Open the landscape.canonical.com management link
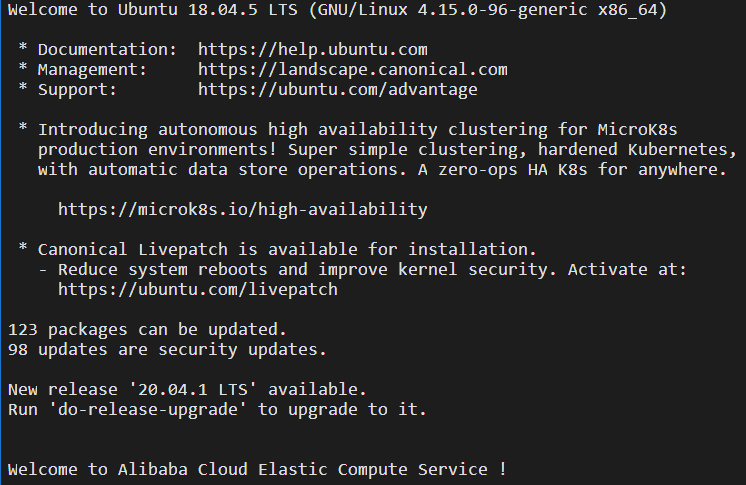 pyautogui.click(x=352, y=69)
